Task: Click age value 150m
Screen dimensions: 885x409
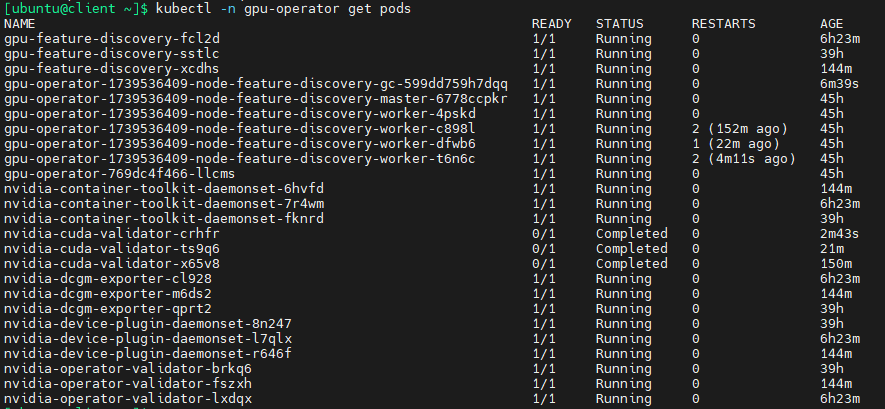Action: (836, 264)
